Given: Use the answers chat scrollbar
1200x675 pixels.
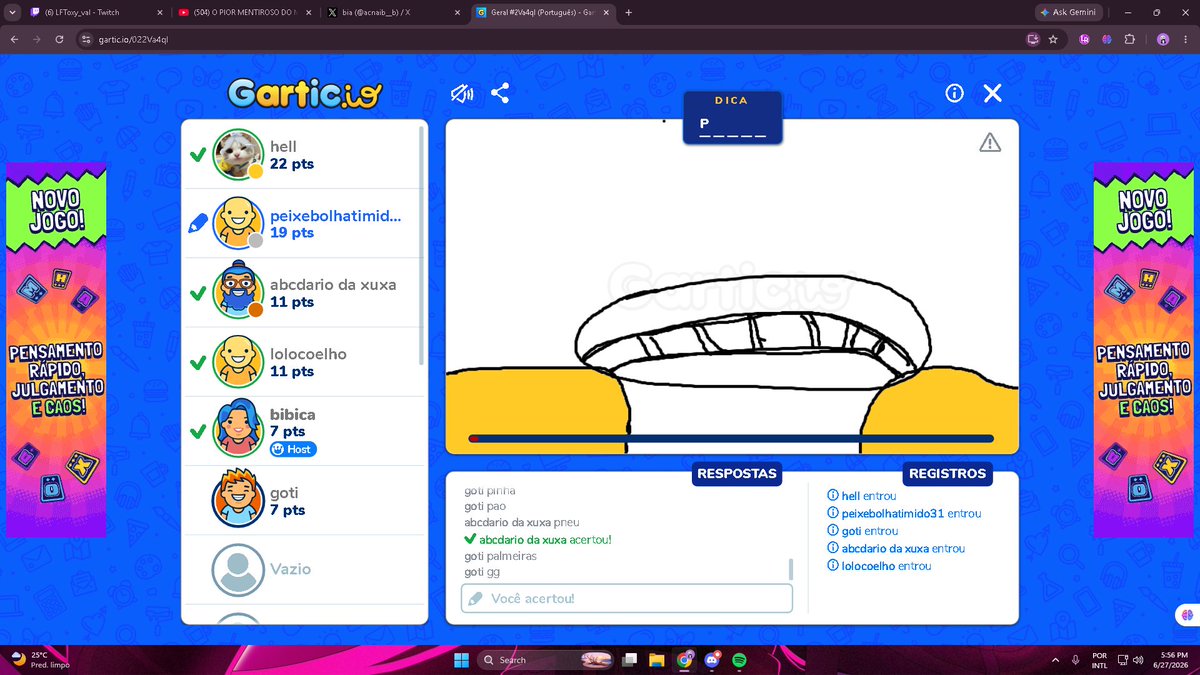Looking at the screenshot, I should [791, 569].
